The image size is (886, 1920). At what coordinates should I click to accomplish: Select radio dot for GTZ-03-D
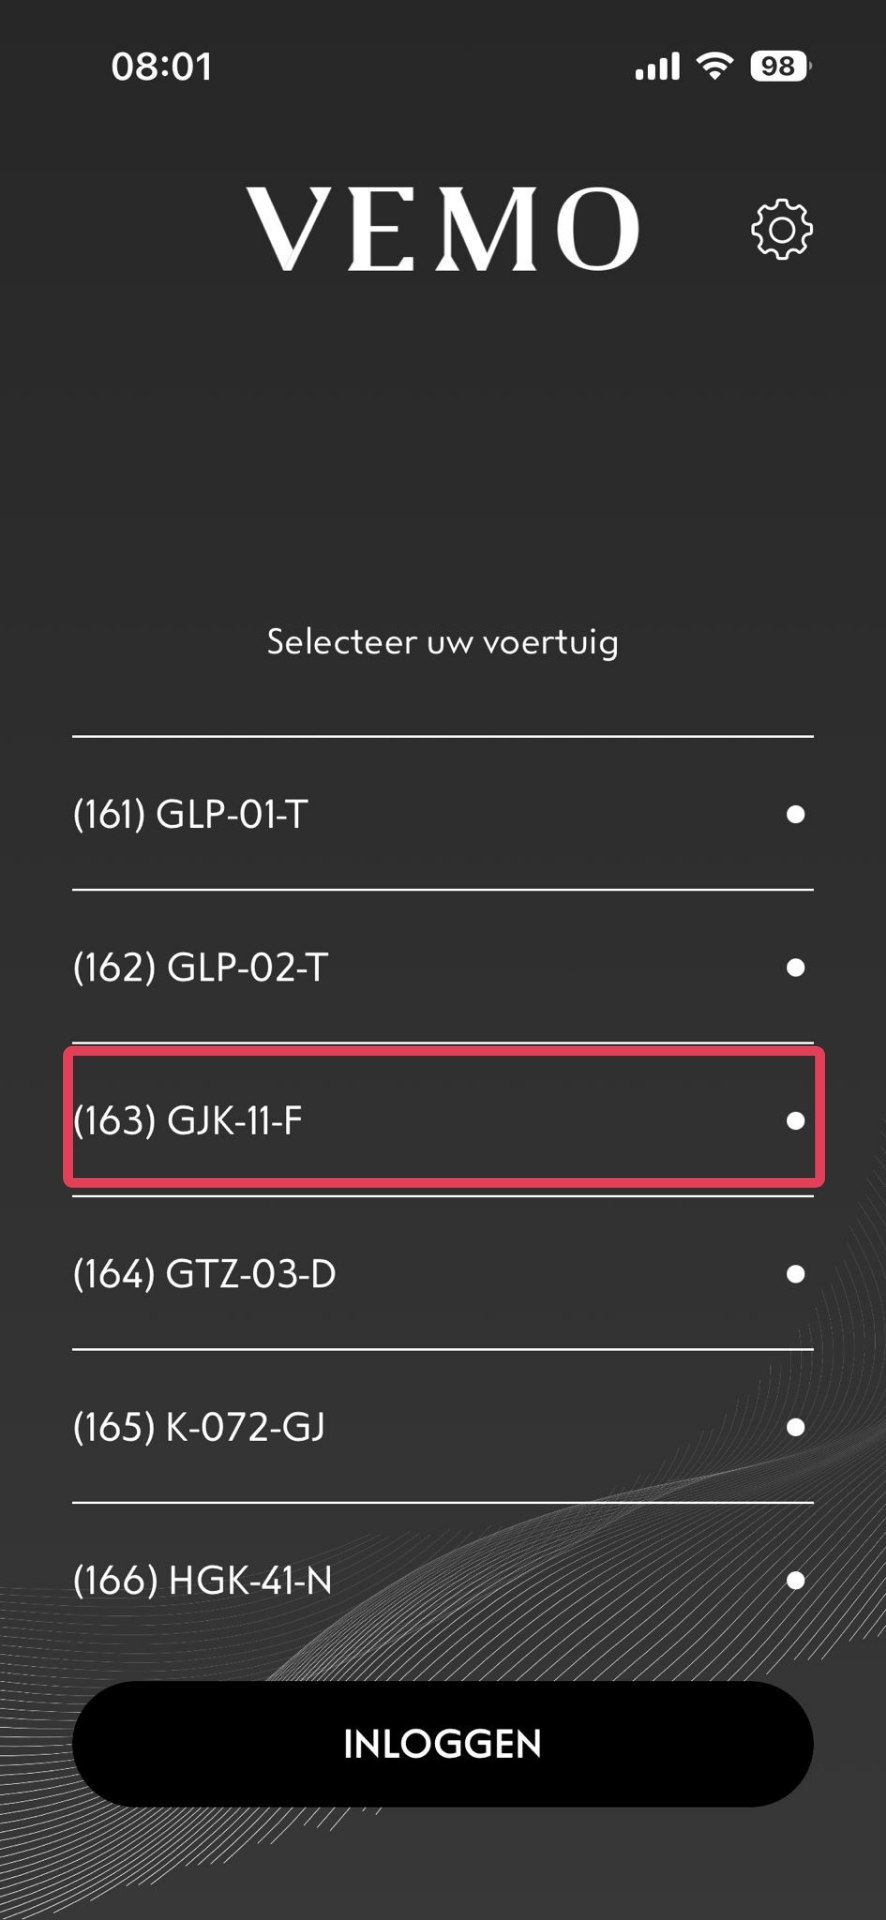tap(795, 1274)
